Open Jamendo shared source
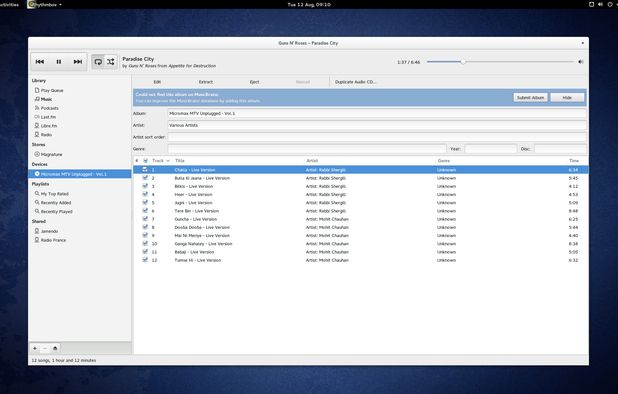Image resolution: width=618 pixels, height=394 pixels. 49,231
